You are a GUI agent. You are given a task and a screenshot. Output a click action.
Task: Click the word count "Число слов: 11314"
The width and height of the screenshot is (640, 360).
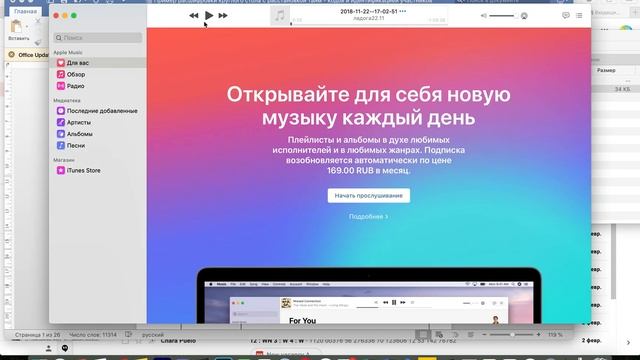pos(93,335)
